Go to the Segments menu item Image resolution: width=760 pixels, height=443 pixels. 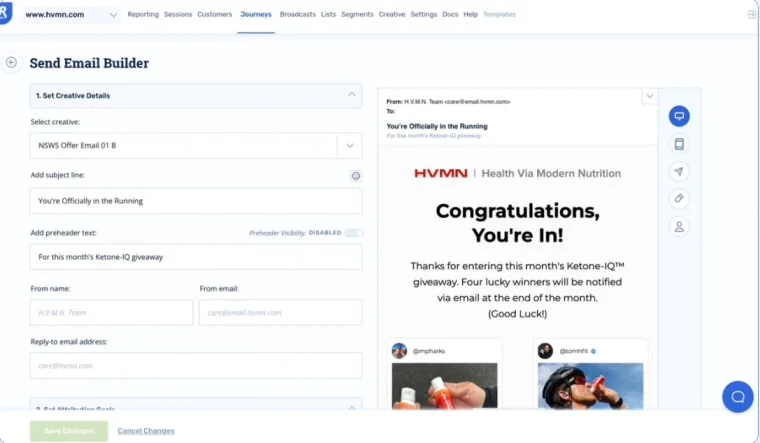tap(357, 15)
